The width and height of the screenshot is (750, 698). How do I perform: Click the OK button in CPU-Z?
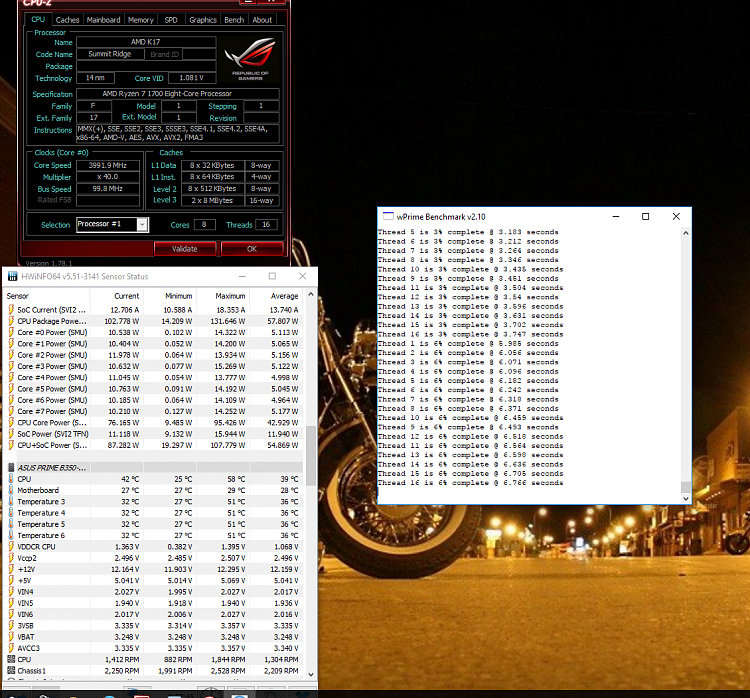(252, 249)
